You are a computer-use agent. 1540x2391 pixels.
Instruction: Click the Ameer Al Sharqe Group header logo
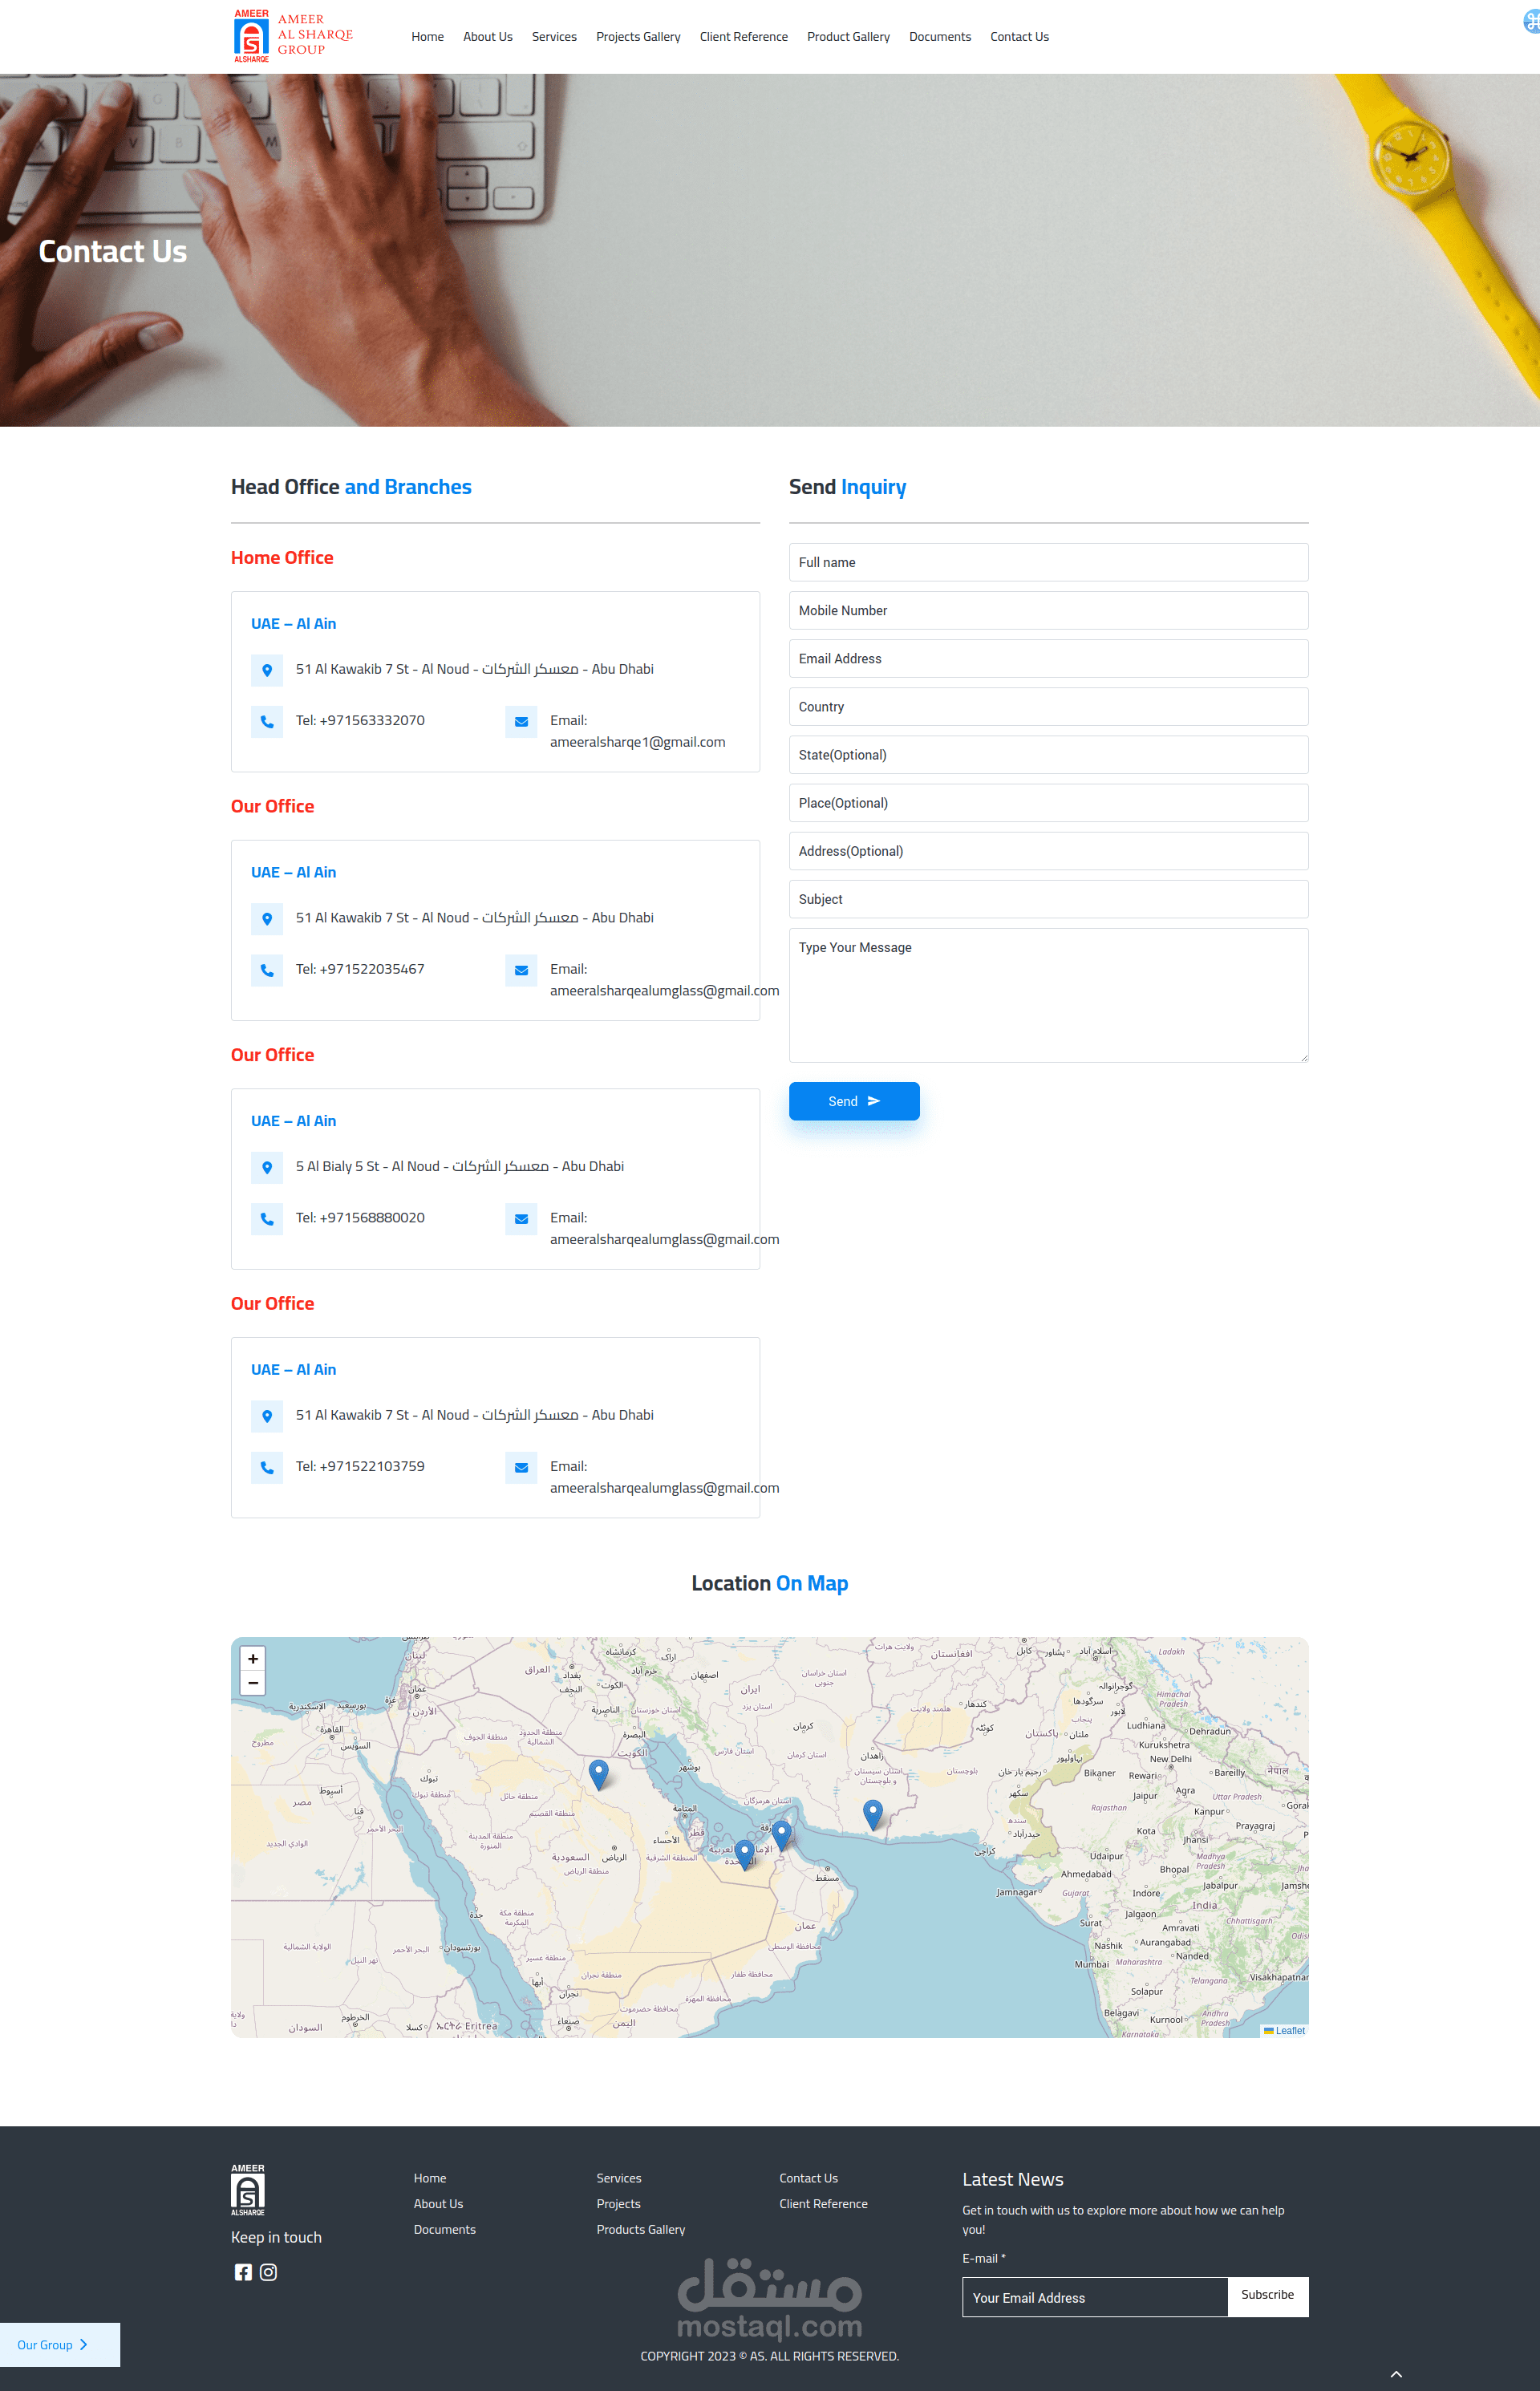point(293,36)
